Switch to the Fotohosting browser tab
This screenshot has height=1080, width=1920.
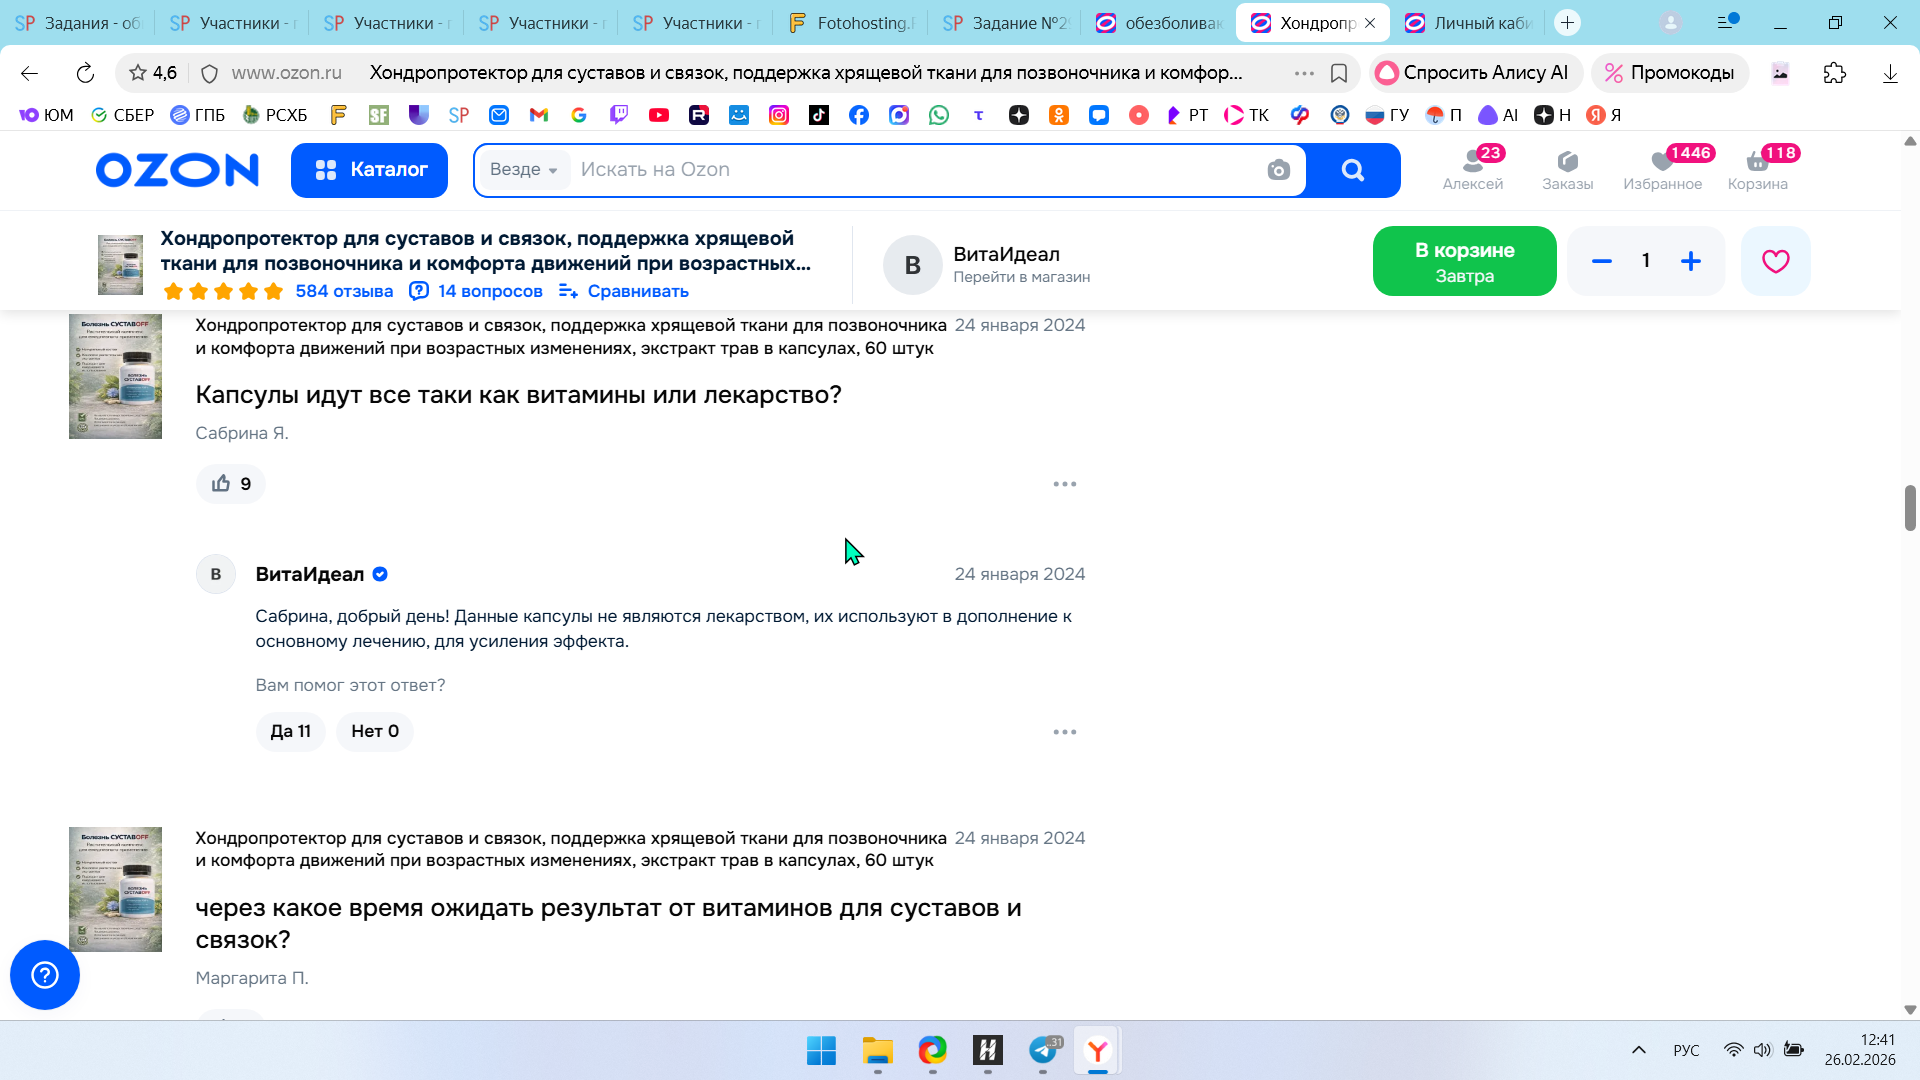tap(850, 23)
